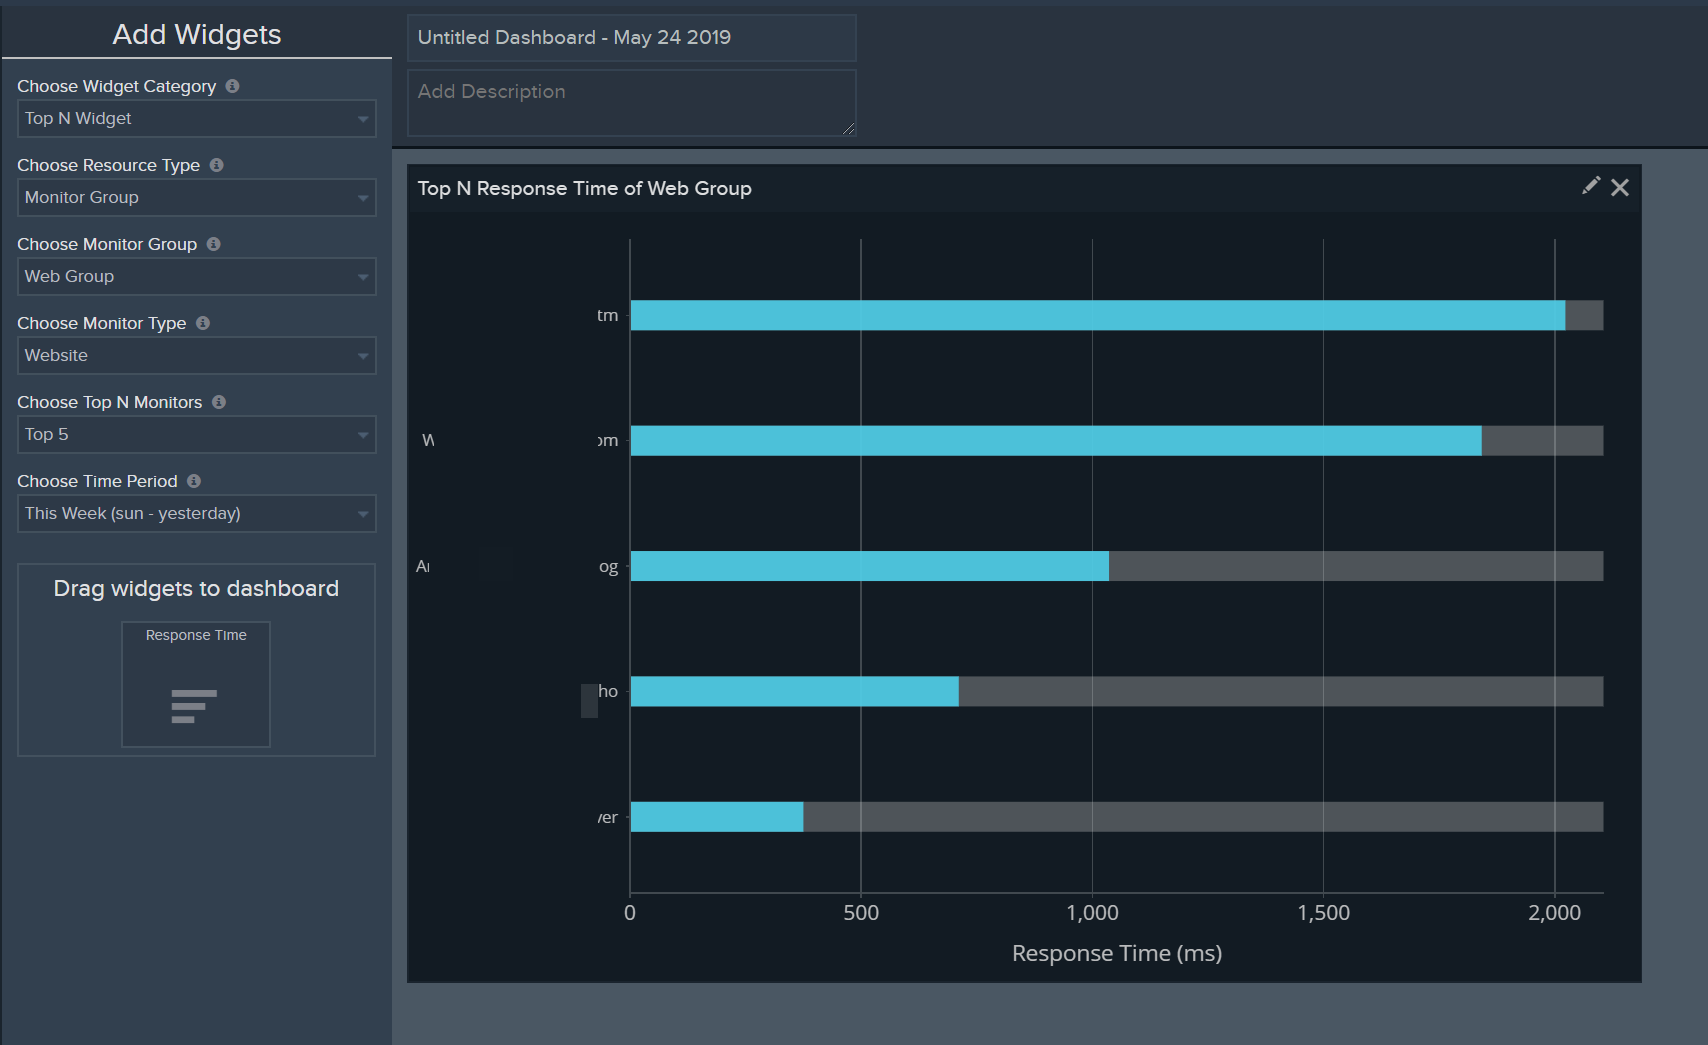Image resolution: width=1708 pixels, height=1045 pixels.
Task: Click the 500 tick label on the axis
Action: coord(861,913)
